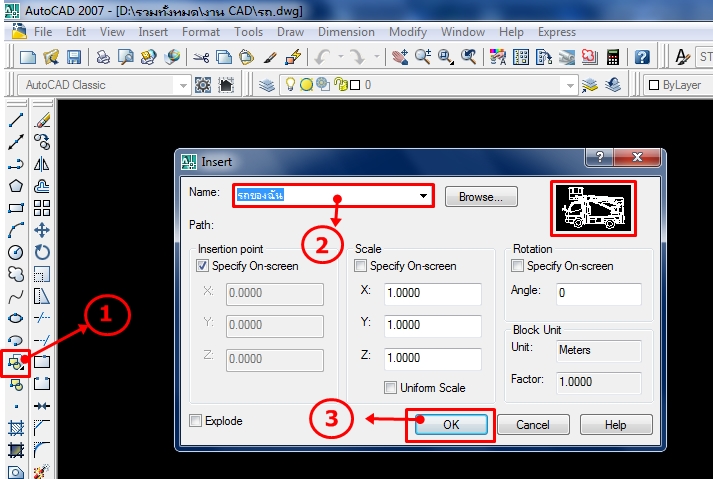Select the Move tool
Image resolution: width=713 pixels, height=479 pixels.
click(42, 230)
